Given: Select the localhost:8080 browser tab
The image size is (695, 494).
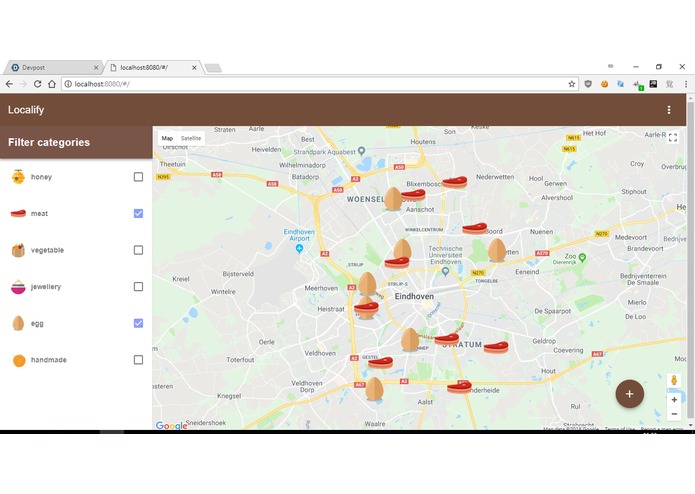Looking at the screenshot, I should coord(152,67).
